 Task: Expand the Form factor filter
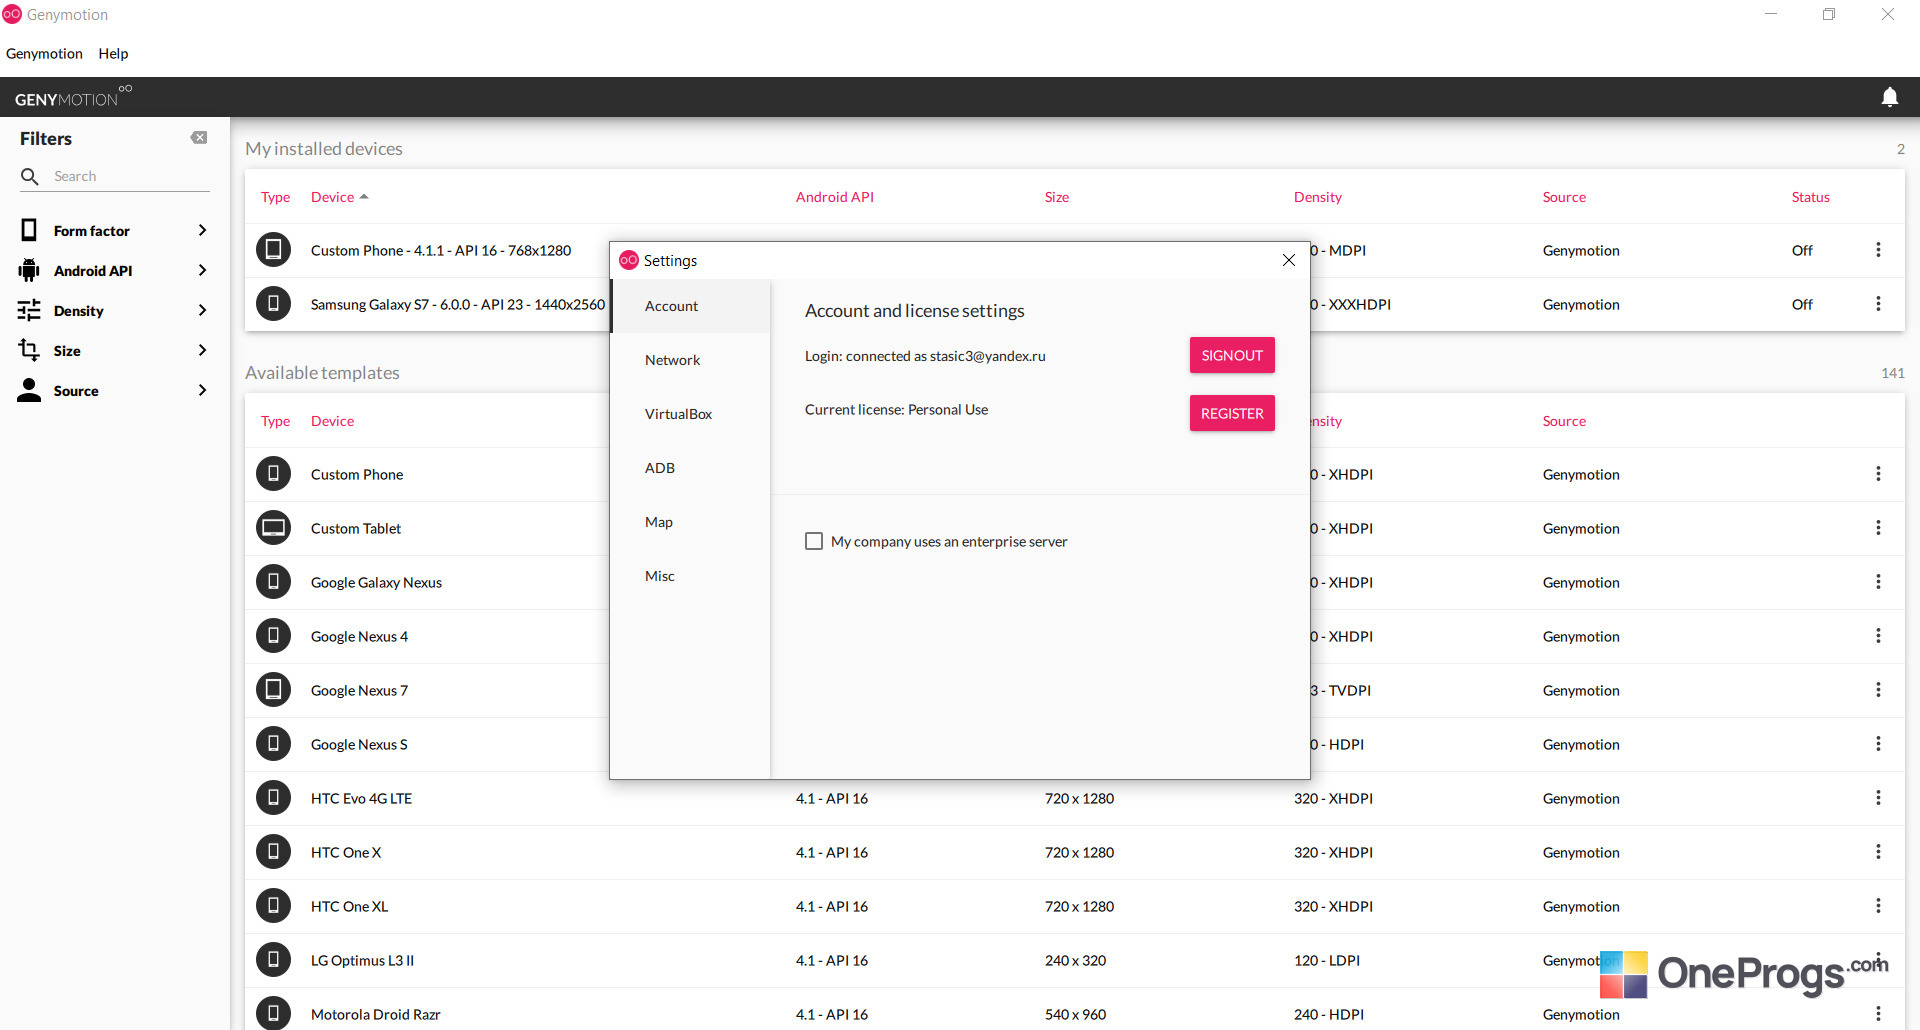click(202, 230)
